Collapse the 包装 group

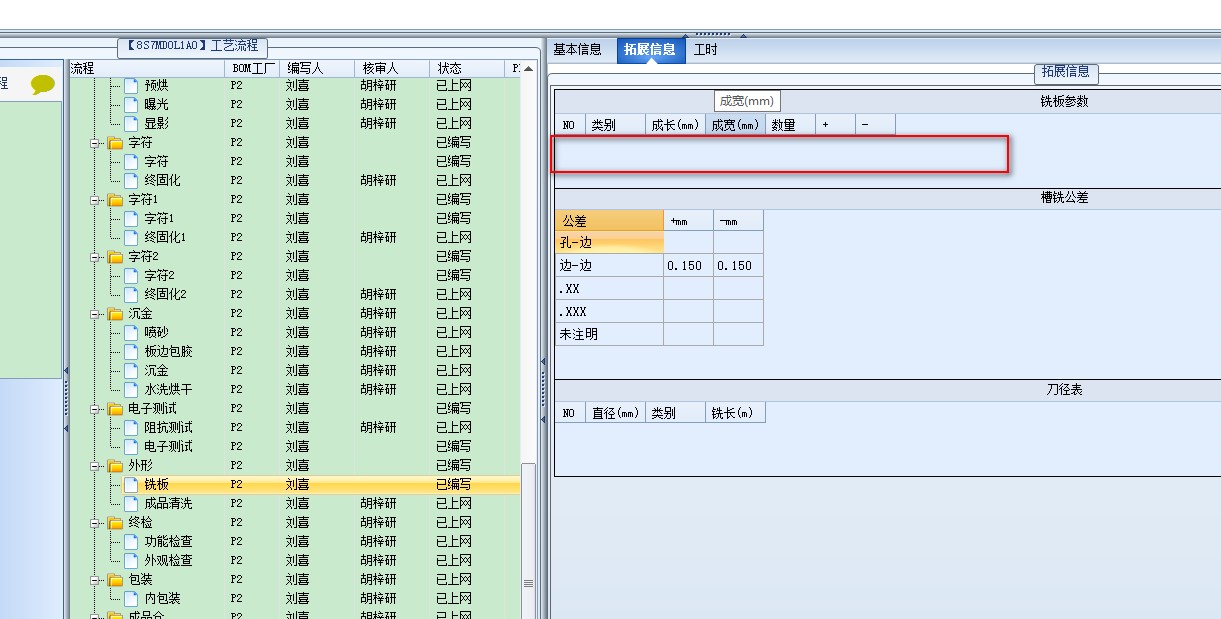tap(96, 580)
